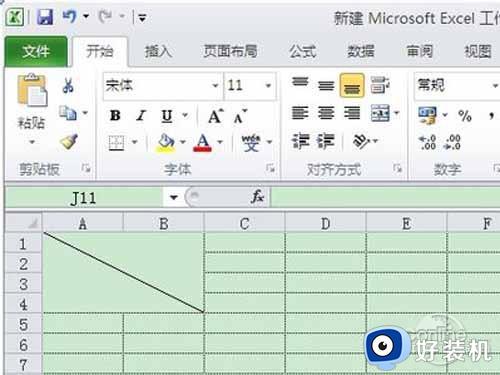Expand the Undo history dropdown arrow
The height and width of the screenshot is (375, 500).
[86, 16]
